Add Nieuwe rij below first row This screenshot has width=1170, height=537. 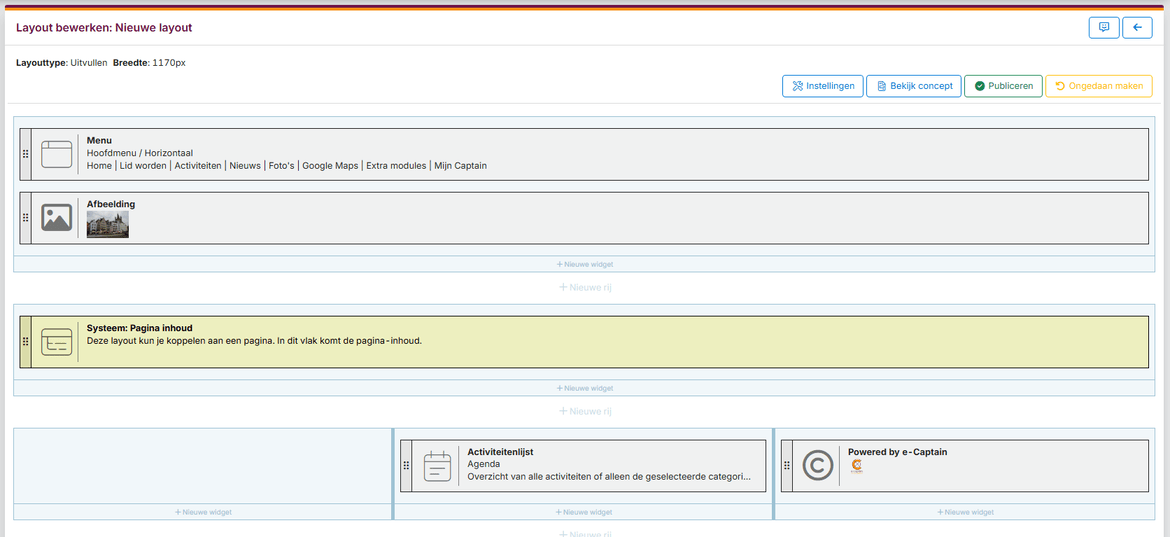coord(584,287)
